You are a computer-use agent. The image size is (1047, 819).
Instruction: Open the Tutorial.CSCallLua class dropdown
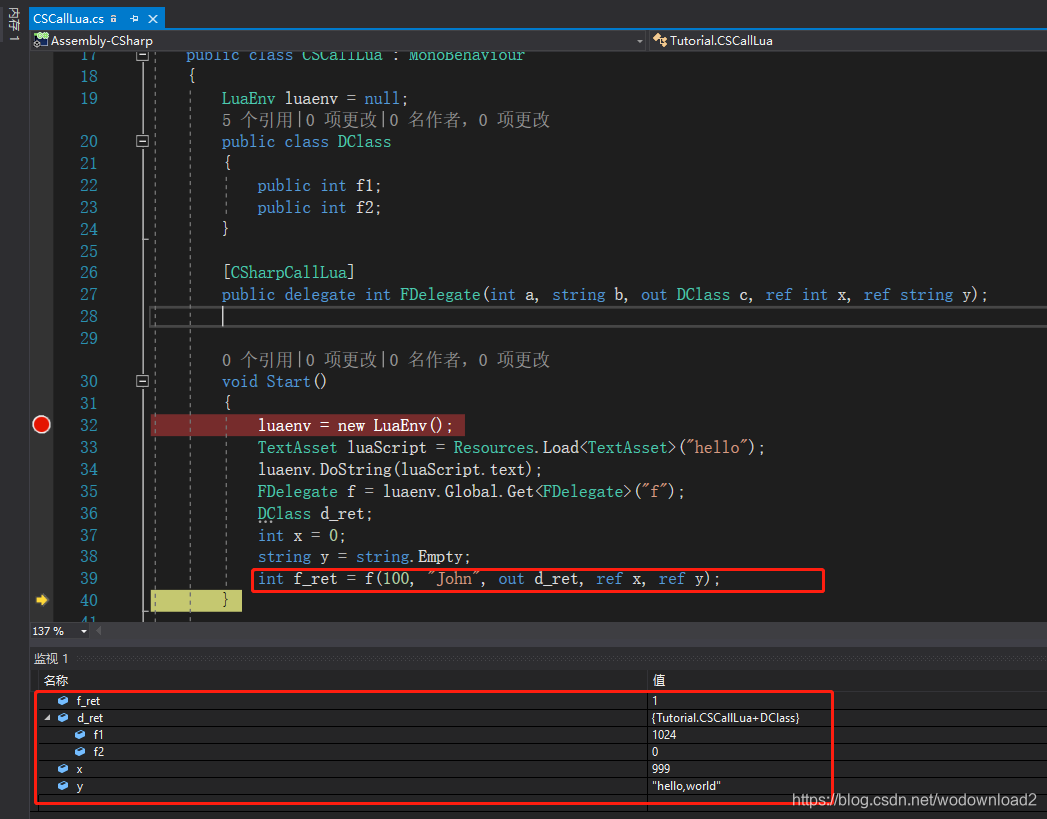point(848,41)
